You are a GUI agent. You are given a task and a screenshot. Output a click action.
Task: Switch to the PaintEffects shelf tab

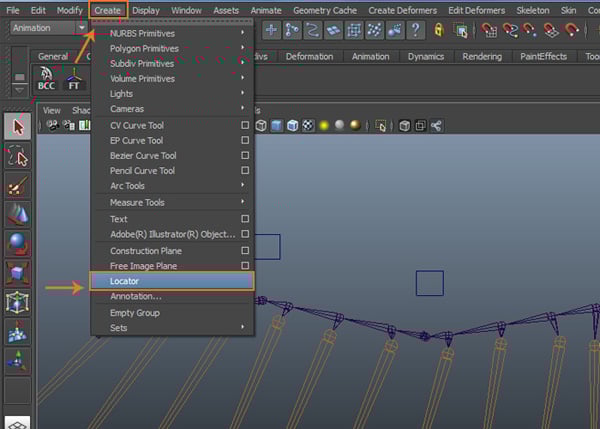coord(543,57)
